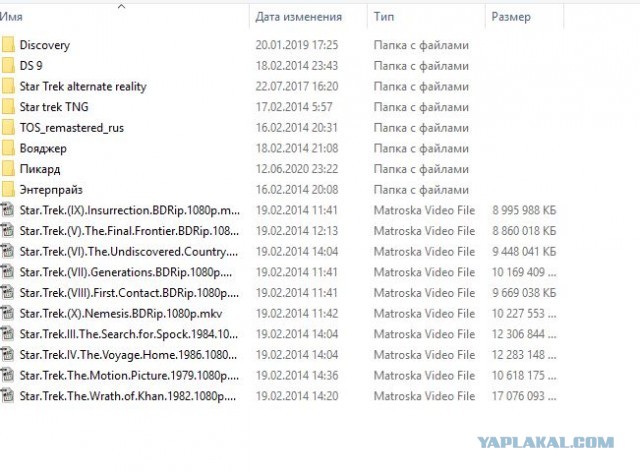Click Star.Trek.III.The.Search.for.Spock file name
The height and width of the screenshot is (472, 640).
coord(129,334)
